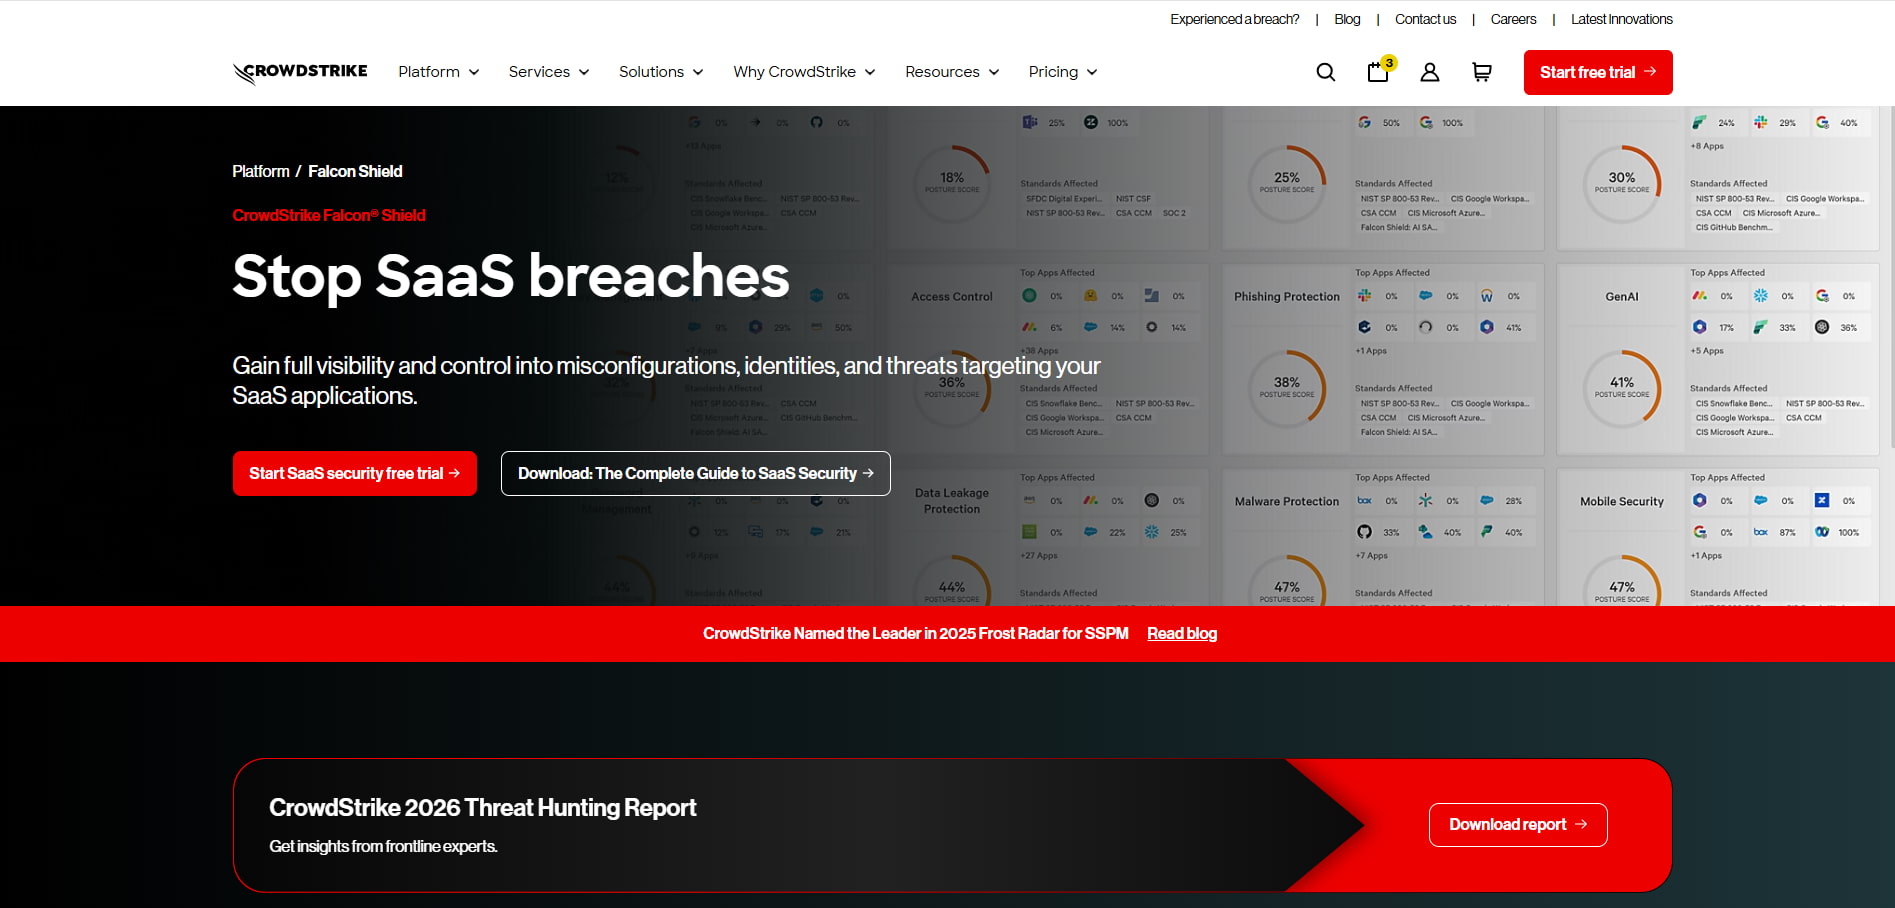Click the Falcon Shield breadcrumb

point(355,171)
